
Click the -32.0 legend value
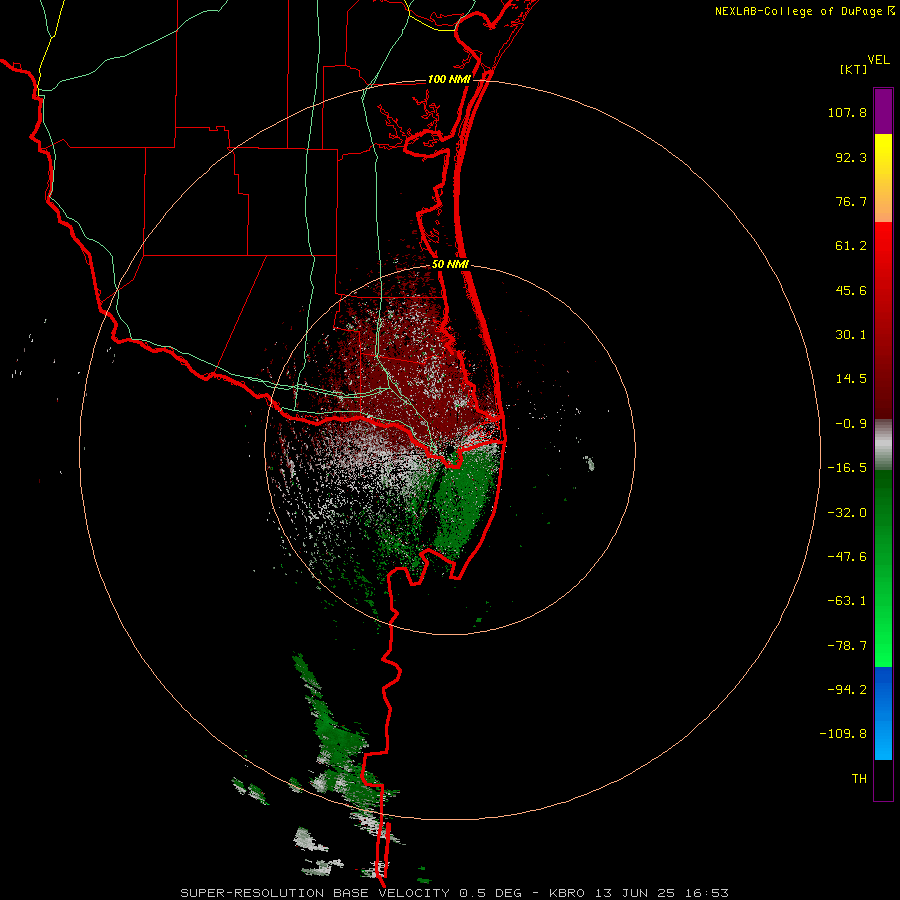click(x=847, y=513)
